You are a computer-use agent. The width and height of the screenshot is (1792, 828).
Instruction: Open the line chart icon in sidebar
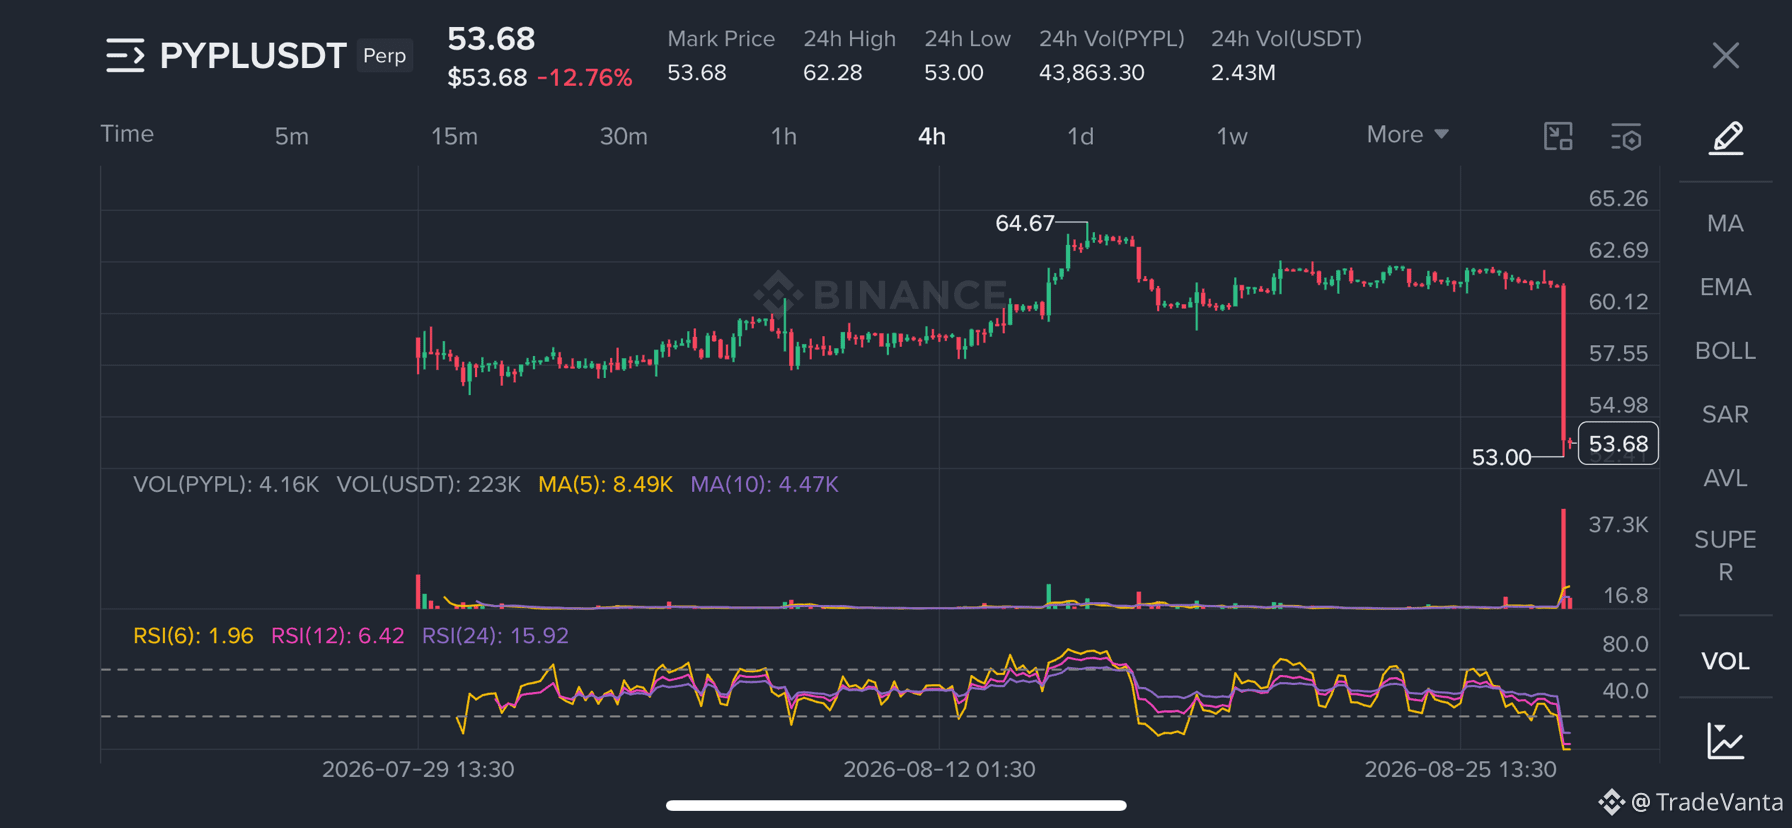pos(1726,741)
